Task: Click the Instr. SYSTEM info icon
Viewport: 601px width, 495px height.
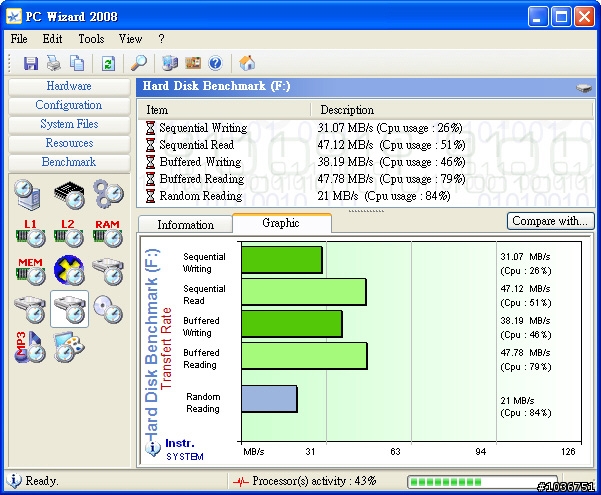Action: pos(153,449)
